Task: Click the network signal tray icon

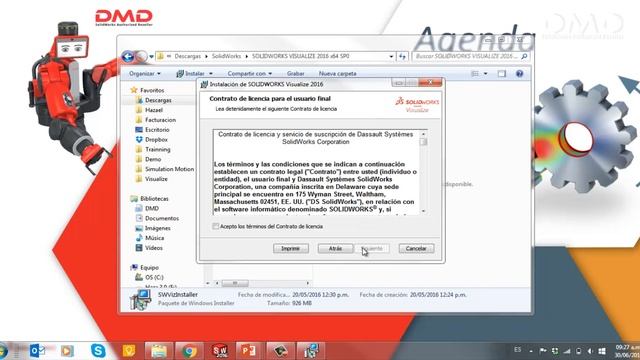Action: coord(567,351)
